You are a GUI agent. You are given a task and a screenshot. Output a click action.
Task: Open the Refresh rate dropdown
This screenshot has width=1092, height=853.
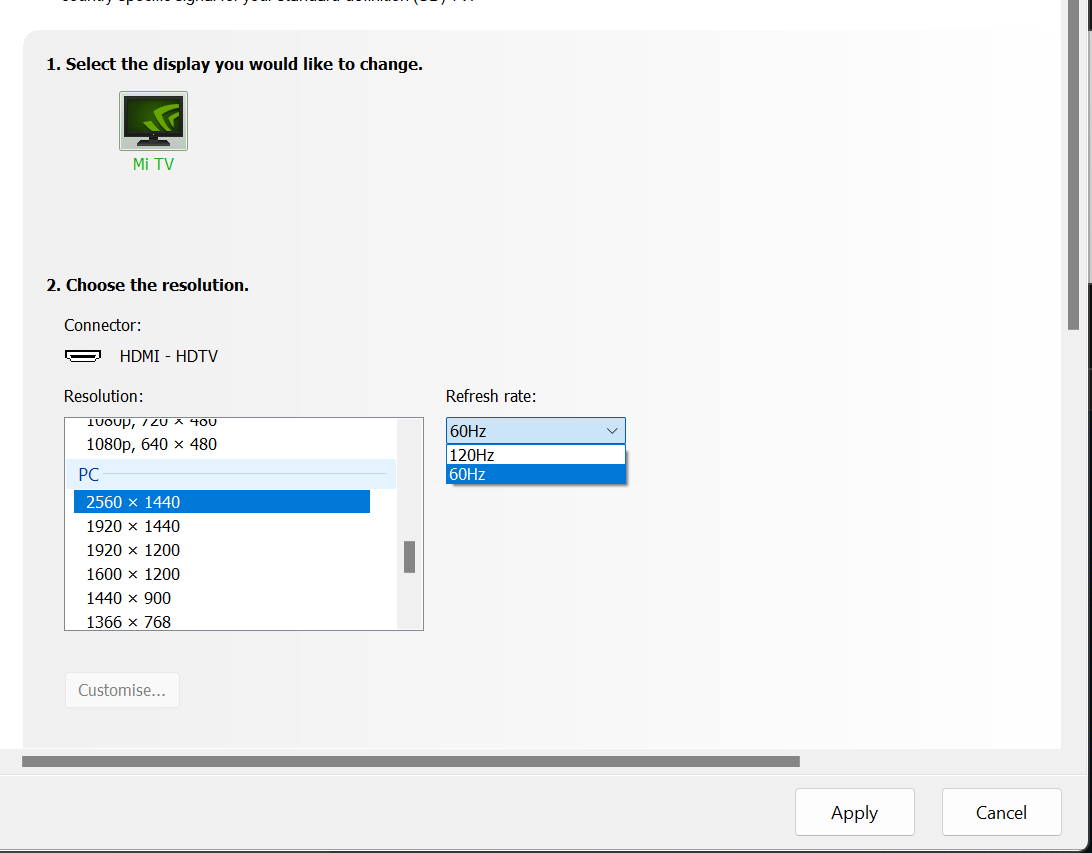(536, 431)
